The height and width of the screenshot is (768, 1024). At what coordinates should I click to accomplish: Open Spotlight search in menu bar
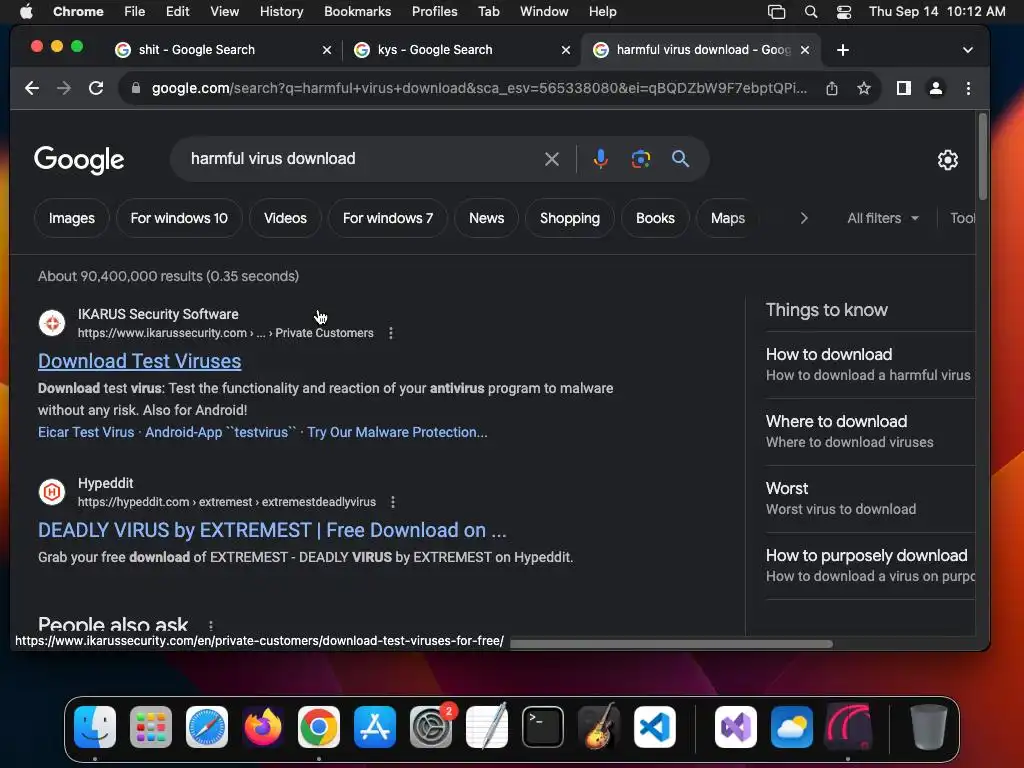(x=810, y=12)
